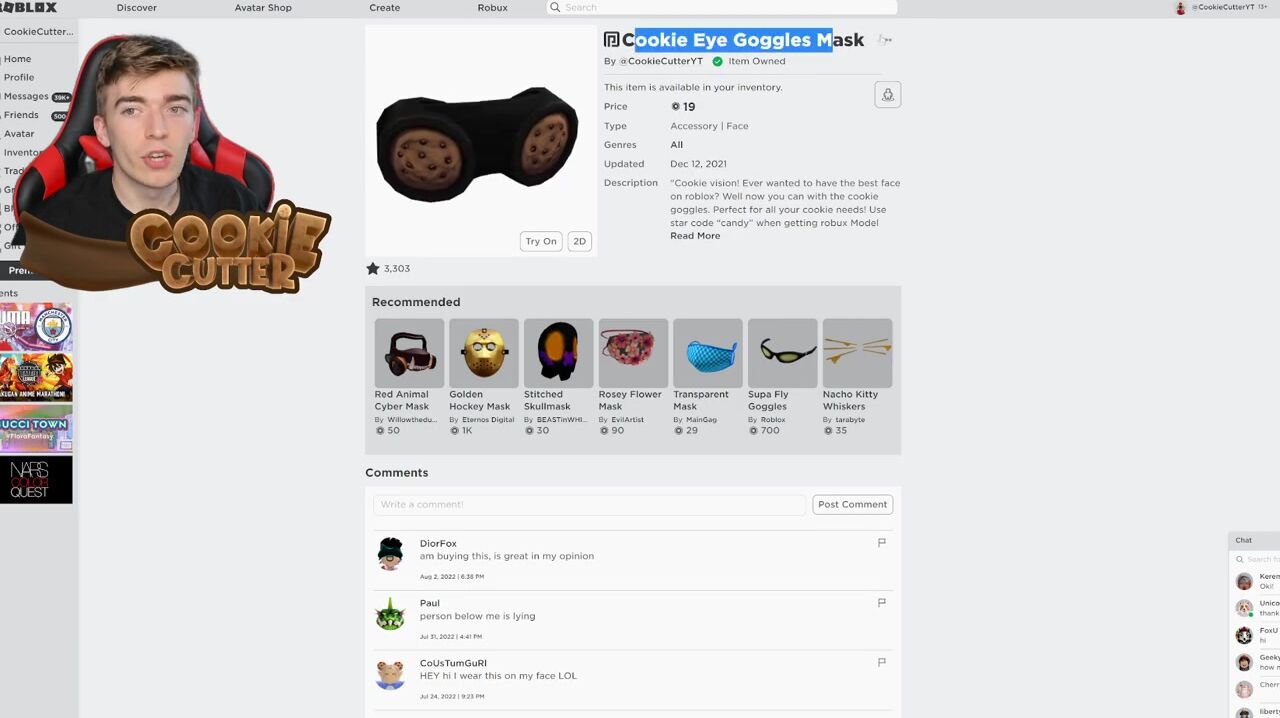Click the Try On button
The width and height of the screenshot is (1280, 718).
(541, 241)
